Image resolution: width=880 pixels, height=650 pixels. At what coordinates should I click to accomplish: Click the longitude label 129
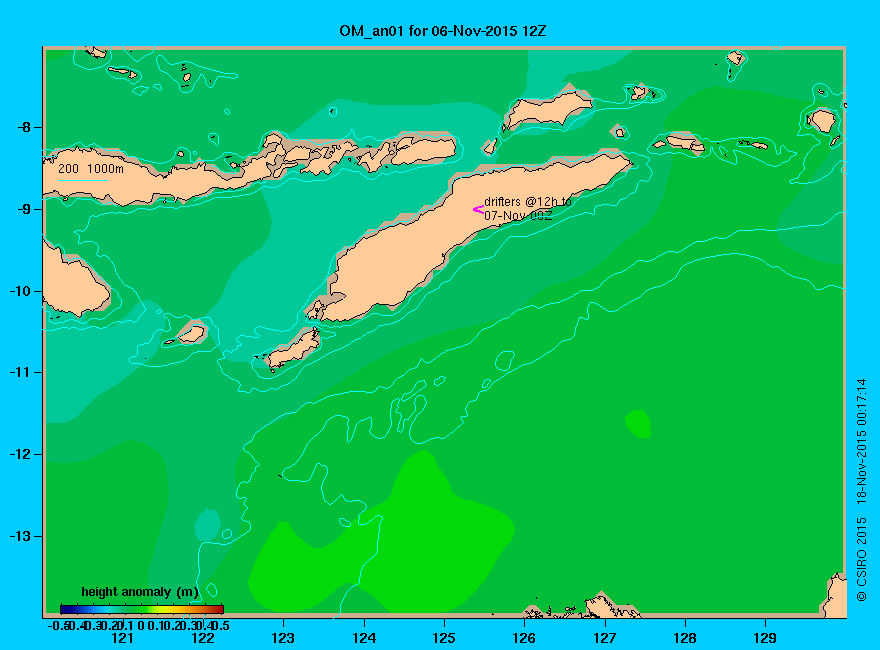(x=765, y=638)
